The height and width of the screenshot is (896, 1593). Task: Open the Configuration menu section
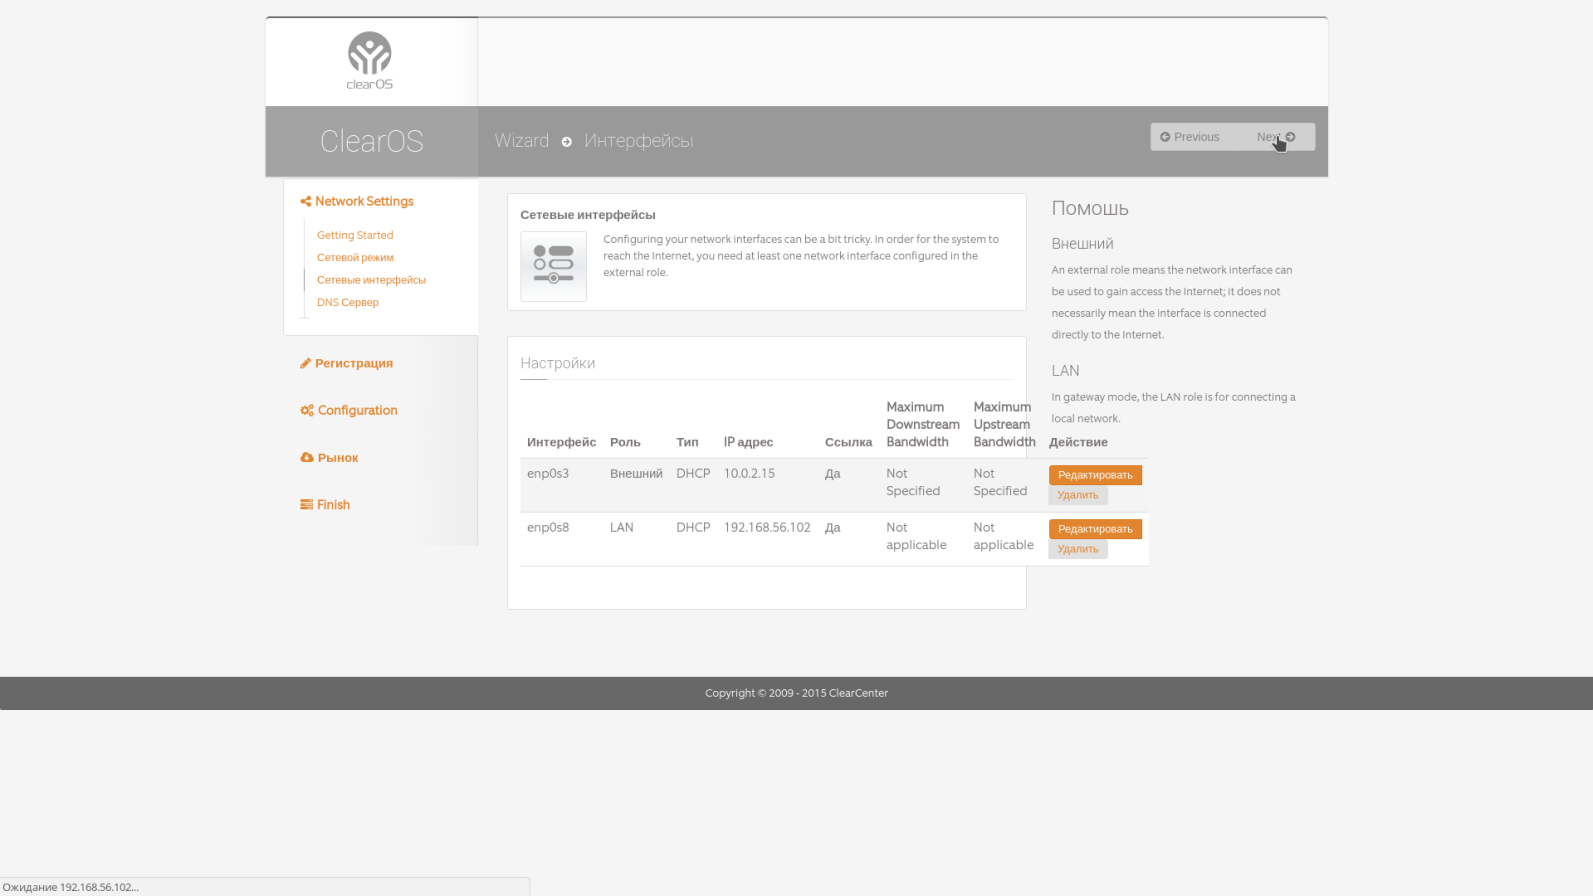tap(358, 410)
